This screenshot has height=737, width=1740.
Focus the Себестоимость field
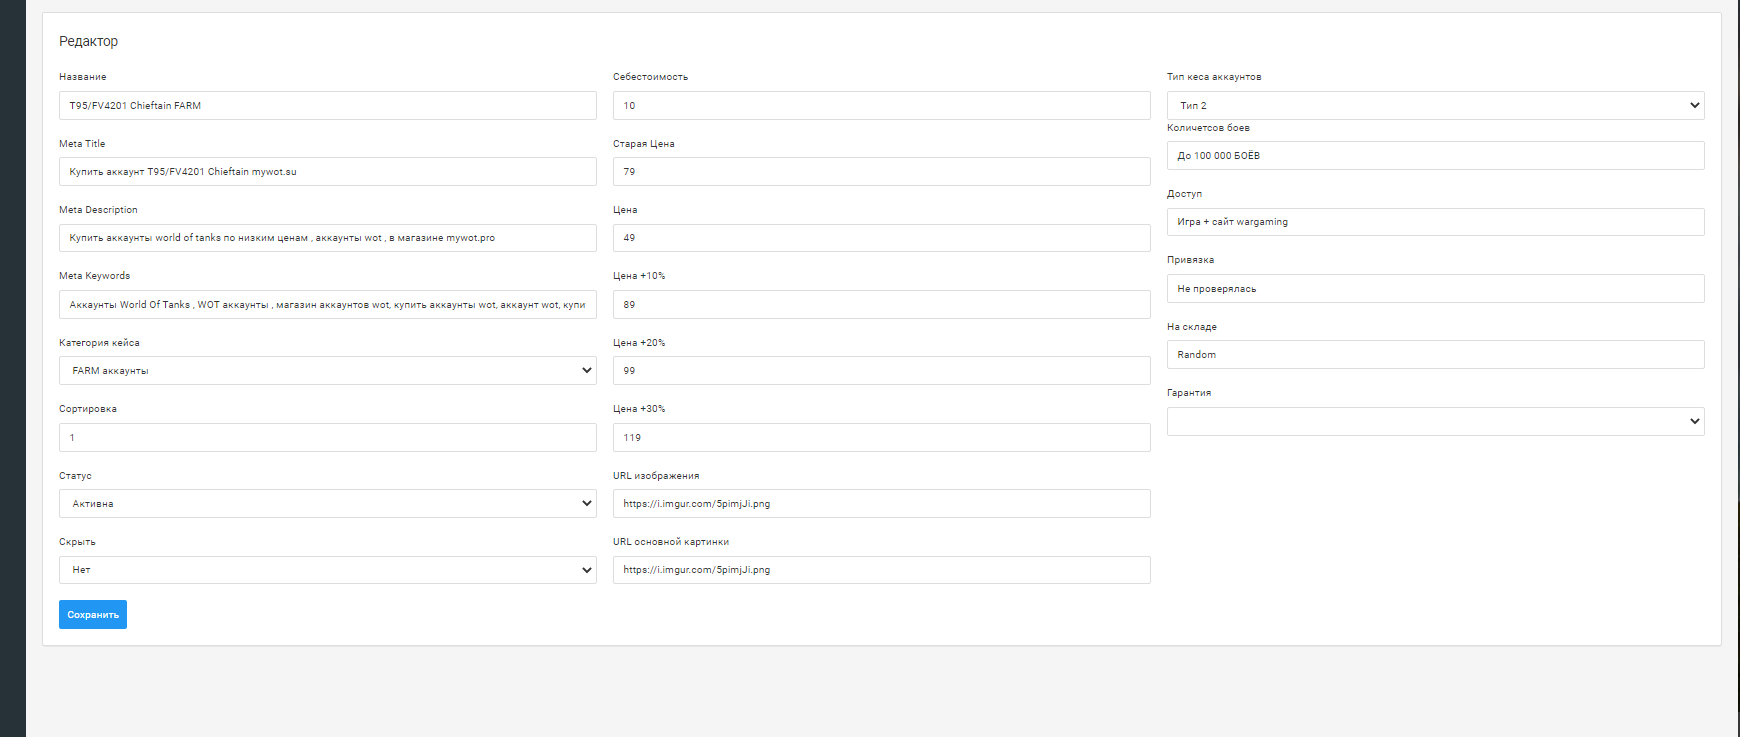click(880, 105)
